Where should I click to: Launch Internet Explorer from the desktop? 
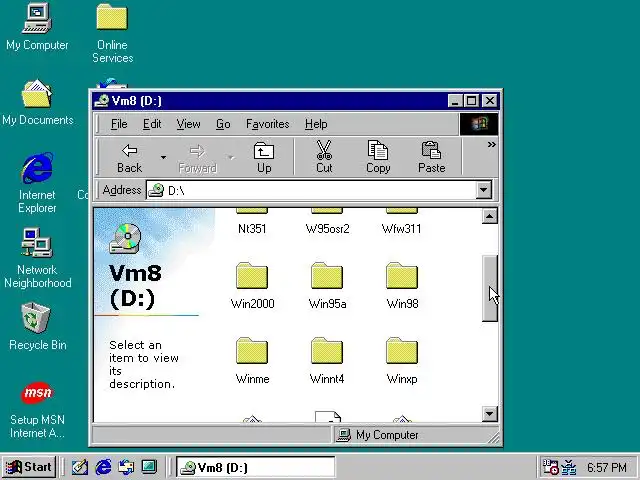(x=37, y=182)
